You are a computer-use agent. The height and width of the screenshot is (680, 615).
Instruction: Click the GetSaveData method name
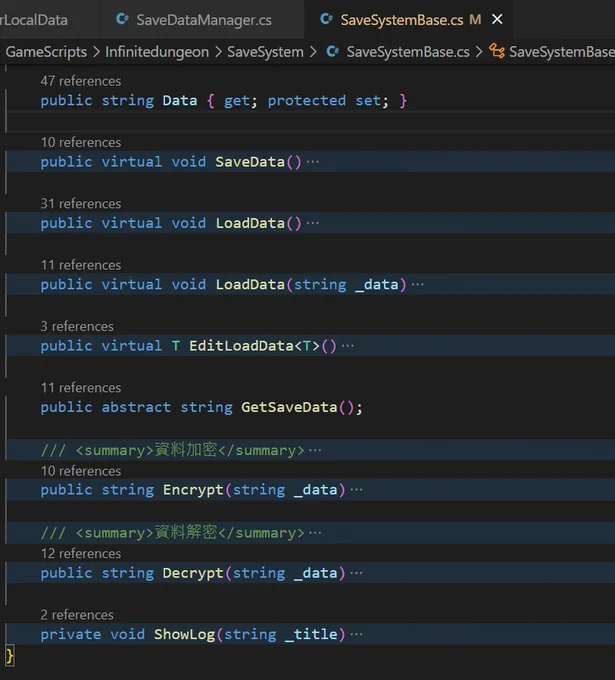[289, 407]
